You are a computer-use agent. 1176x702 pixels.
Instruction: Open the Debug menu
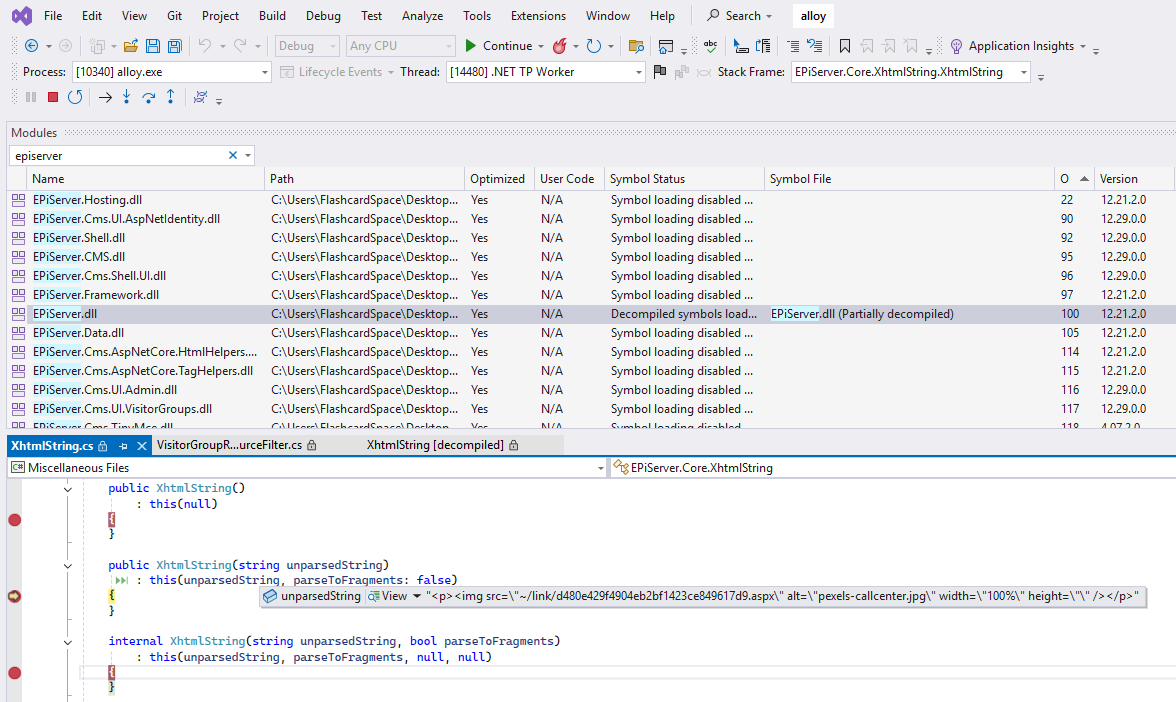323,16
